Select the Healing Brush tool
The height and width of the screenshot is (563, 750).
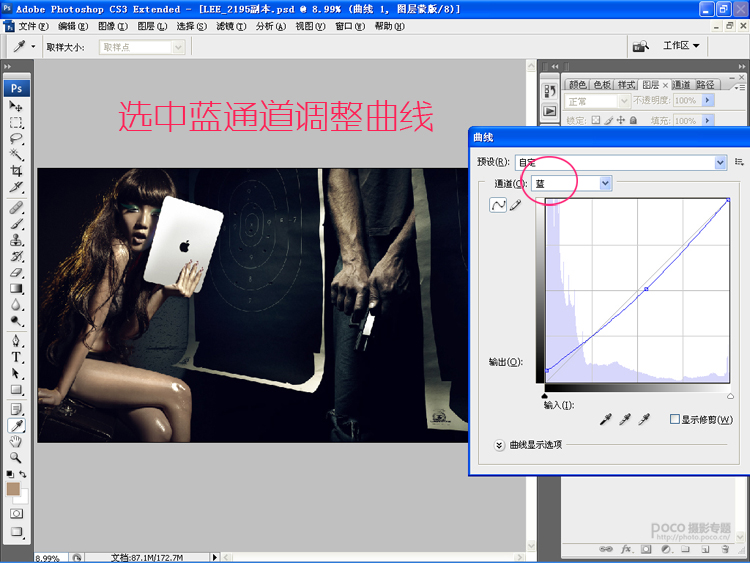[16, 208]
